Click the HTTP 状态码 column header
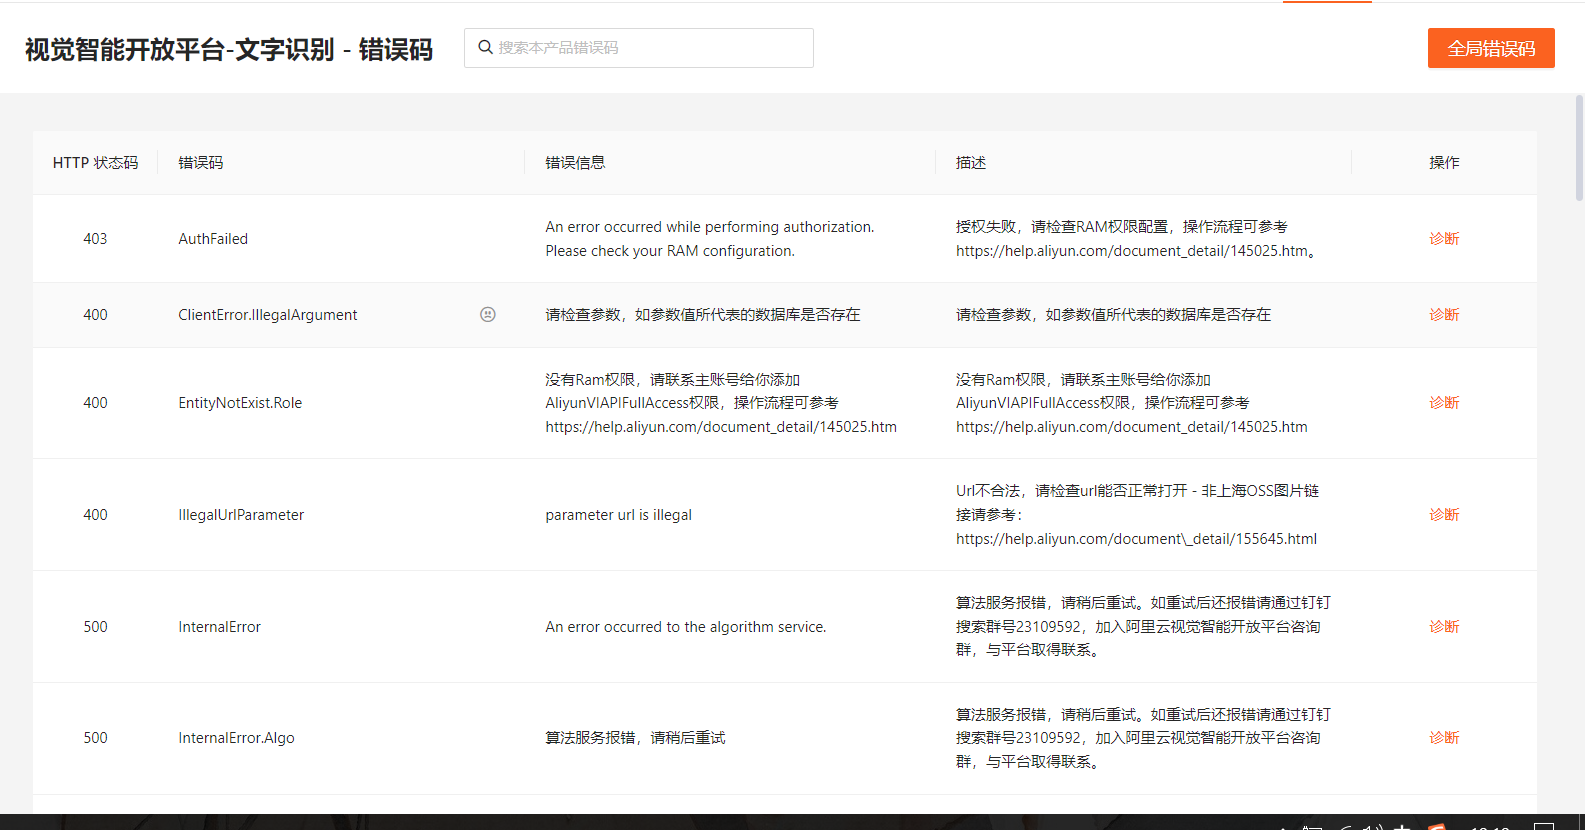The height and width of the screenshot is (830, 1585). click(x=95, y=163)
